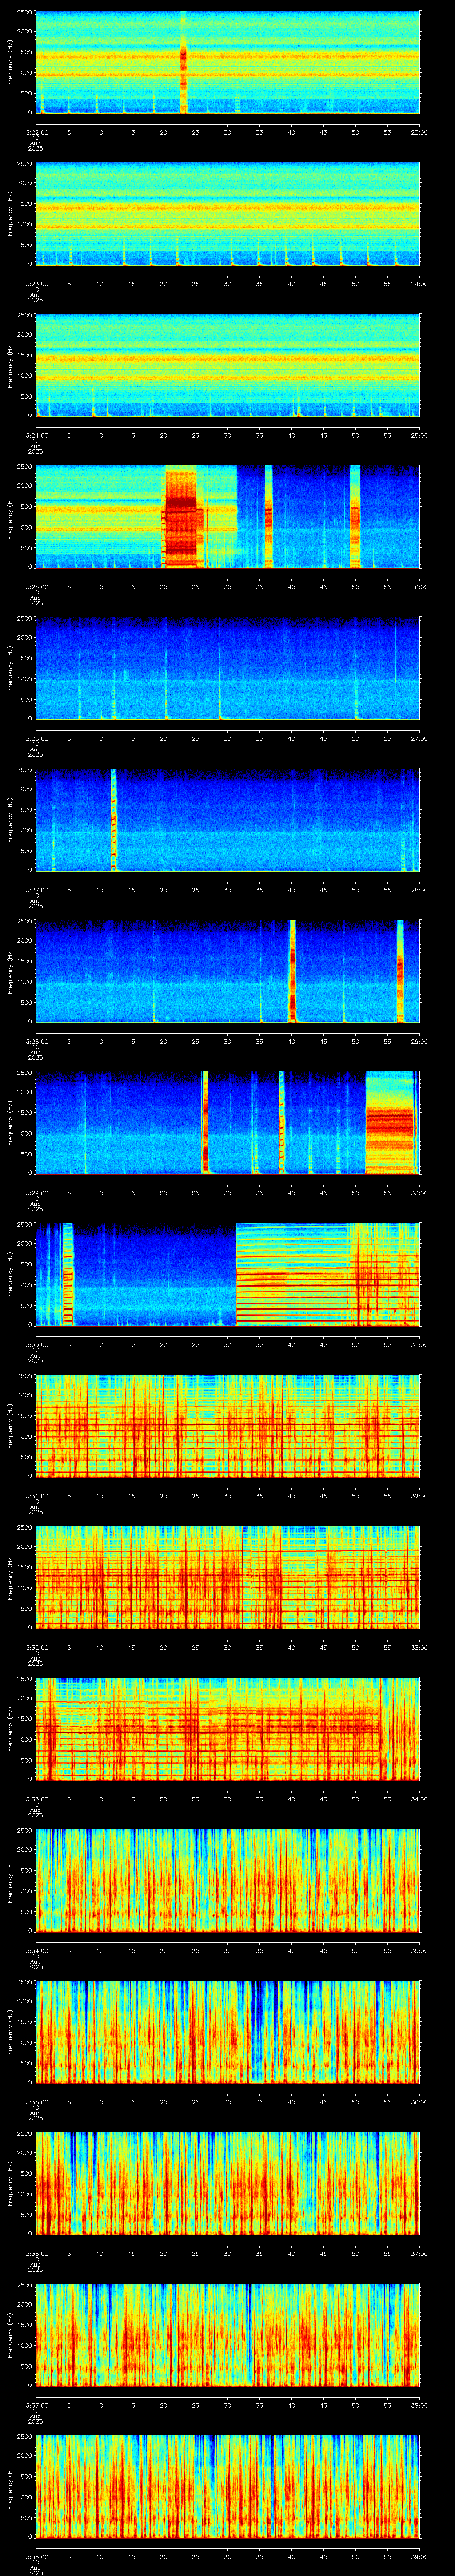Open the 3:23:00 spectrogram panel

click(227, 214)
